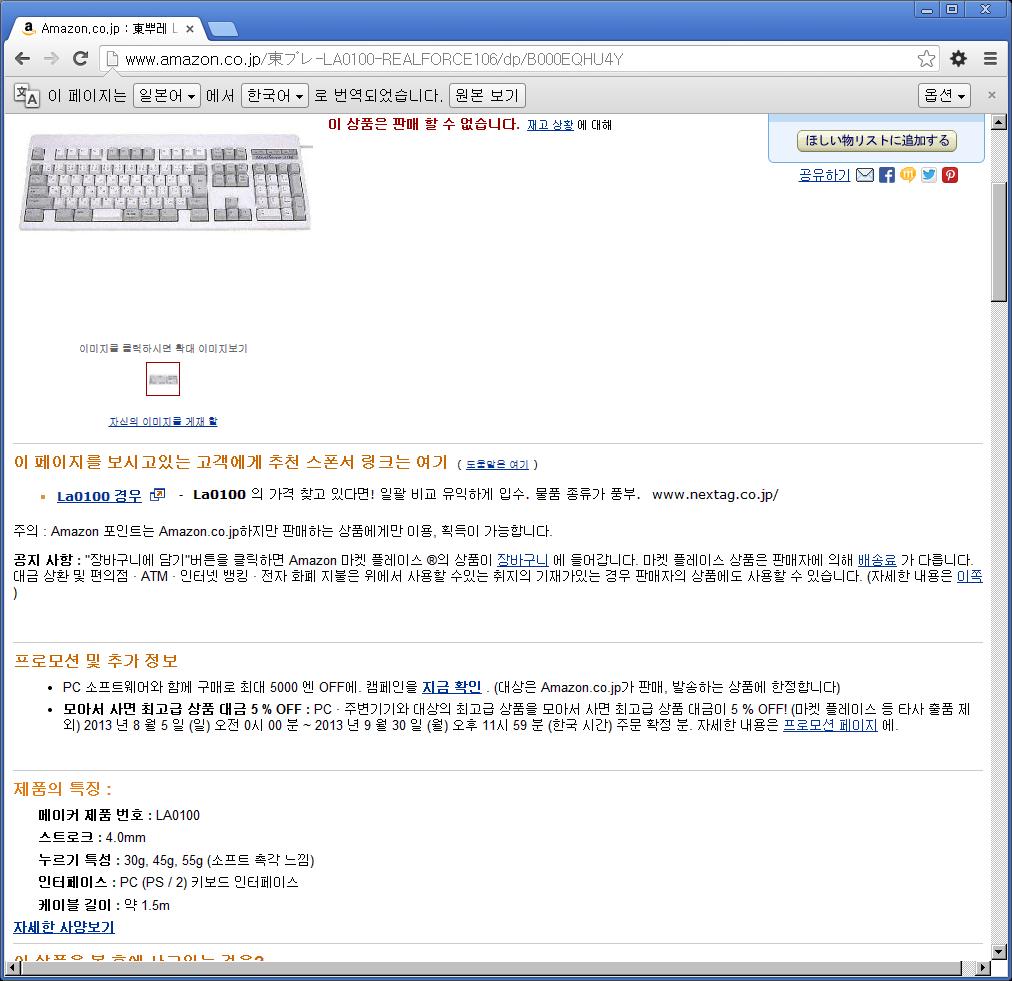The image size is (1012, 981).
Task: Select the Amazon.co.jp tab
Action: (x=106, y=28)
